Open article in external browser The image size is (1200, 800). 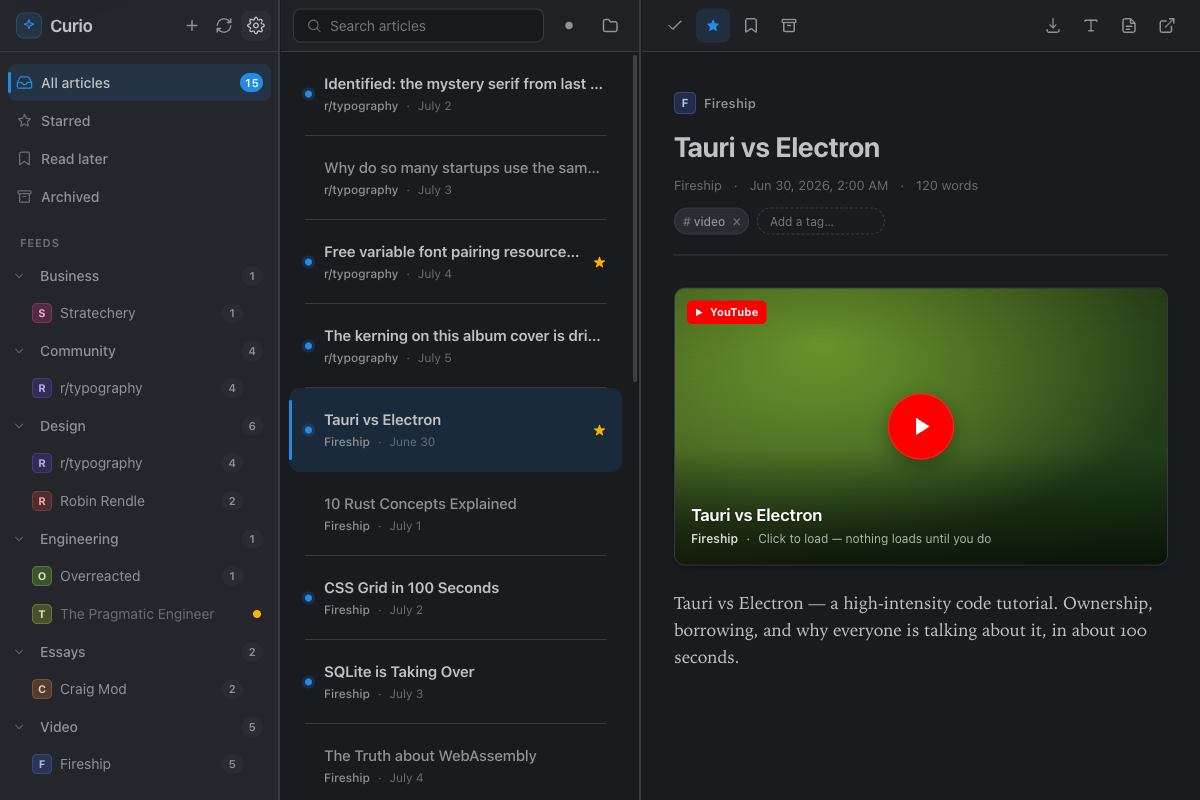1167,26
